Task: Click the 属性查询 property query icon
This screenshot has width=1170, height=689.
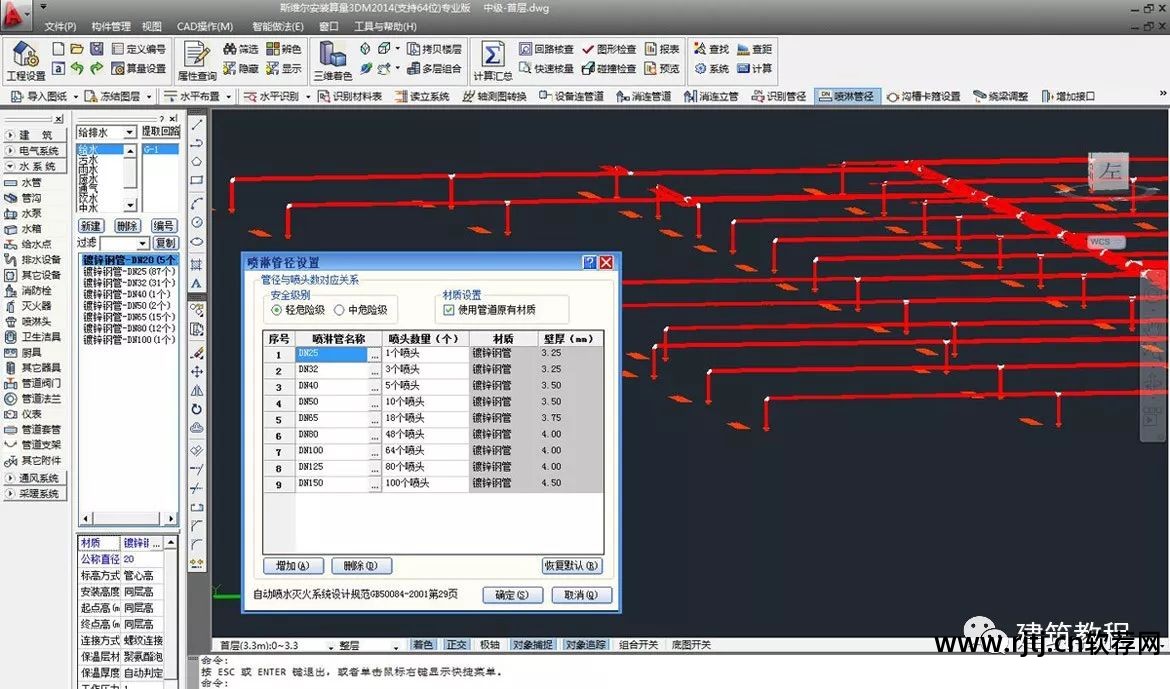Action: (197, 60)
